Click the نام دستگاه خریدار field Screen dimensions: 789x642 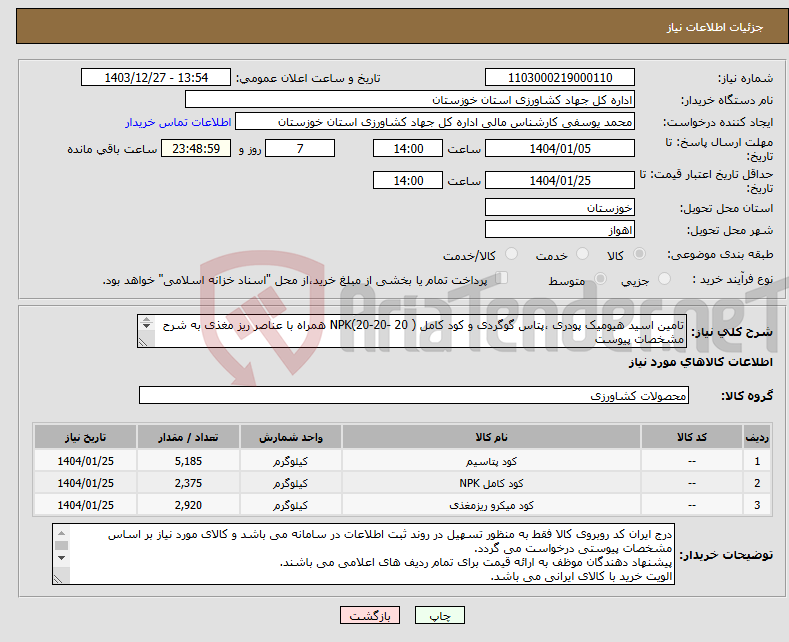[x=410, y=100]
